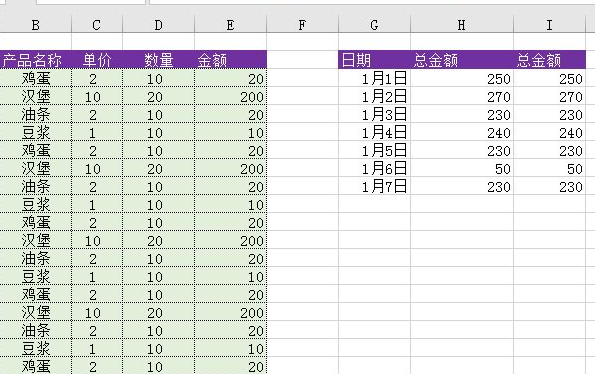Select the 1月6日 date cell
The height and width of the screenshot is (374, 595).
[374, 168]
